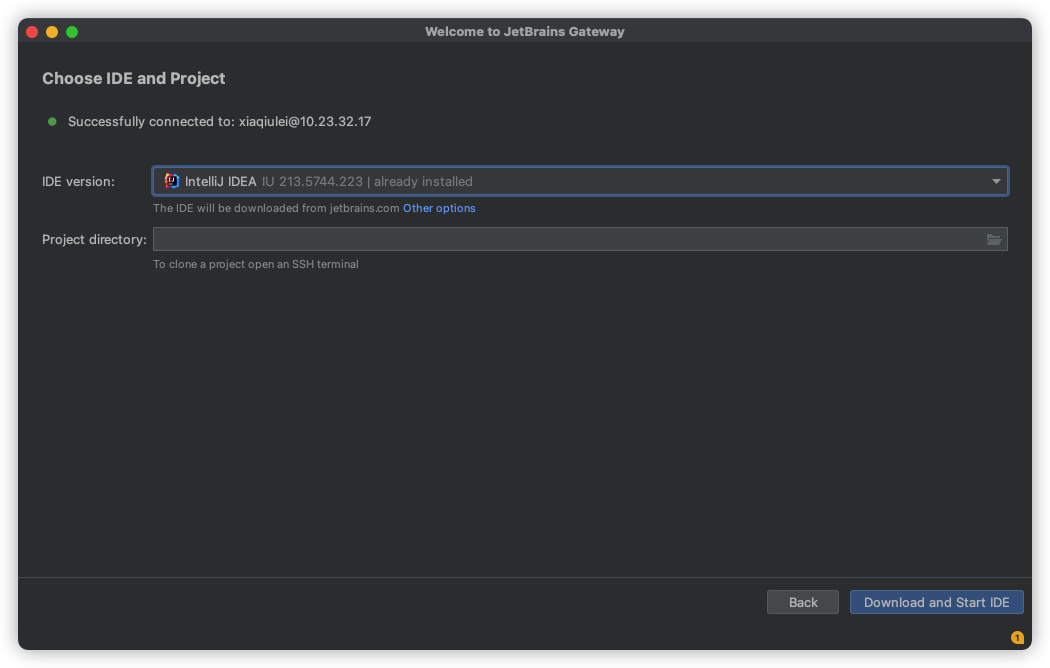Screen dimensions: 1050x668
Task: Click the green connection status dot
Action: [x=52, y=122]
